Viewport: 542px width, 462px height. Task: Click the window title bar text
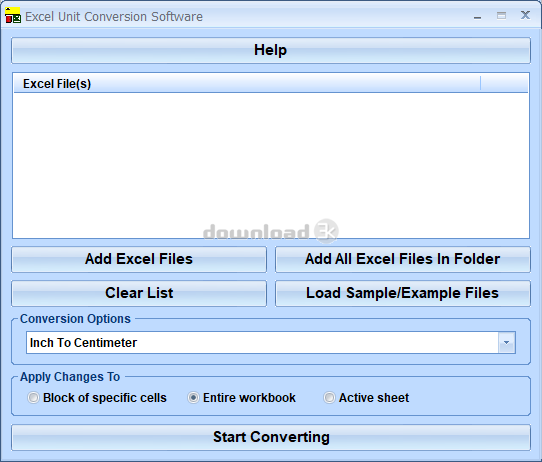[114, 17]
